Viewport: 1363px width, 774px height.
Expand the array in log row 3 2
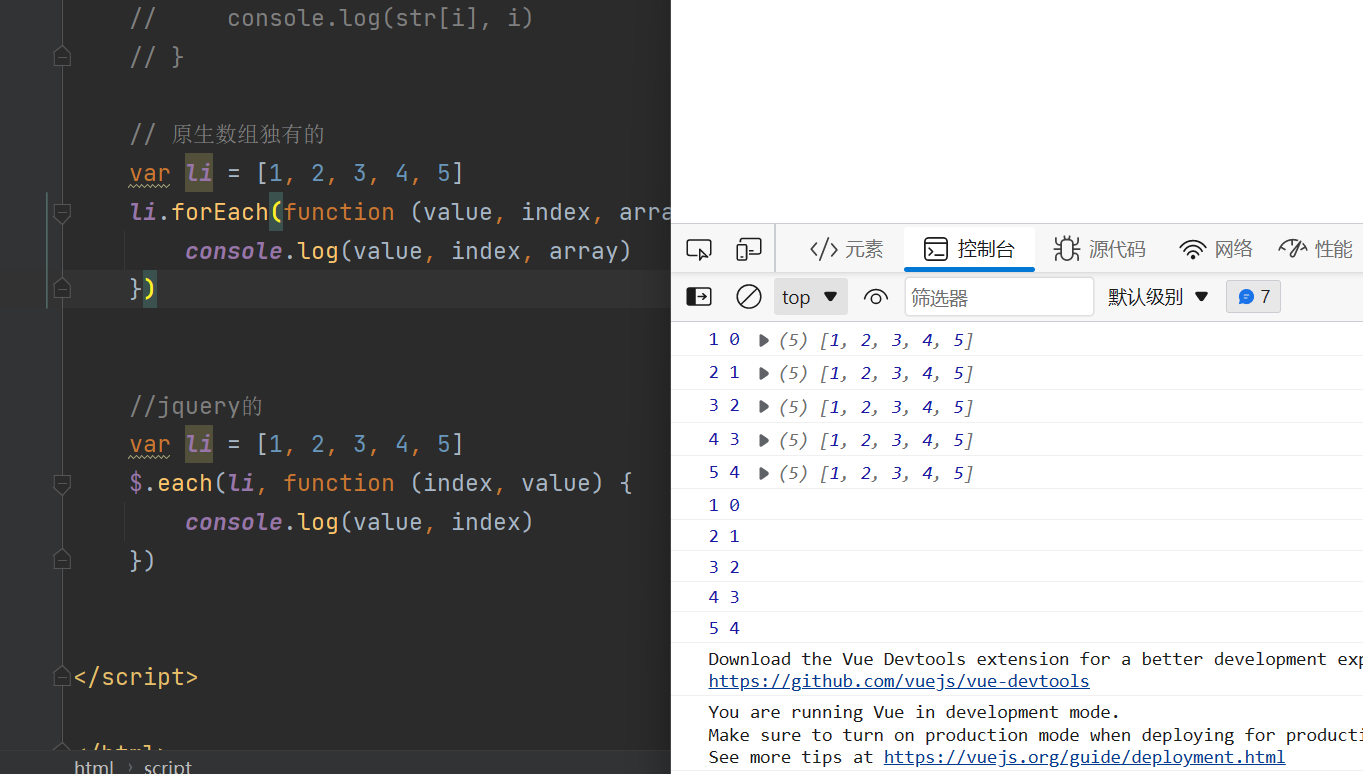point(764,407)
